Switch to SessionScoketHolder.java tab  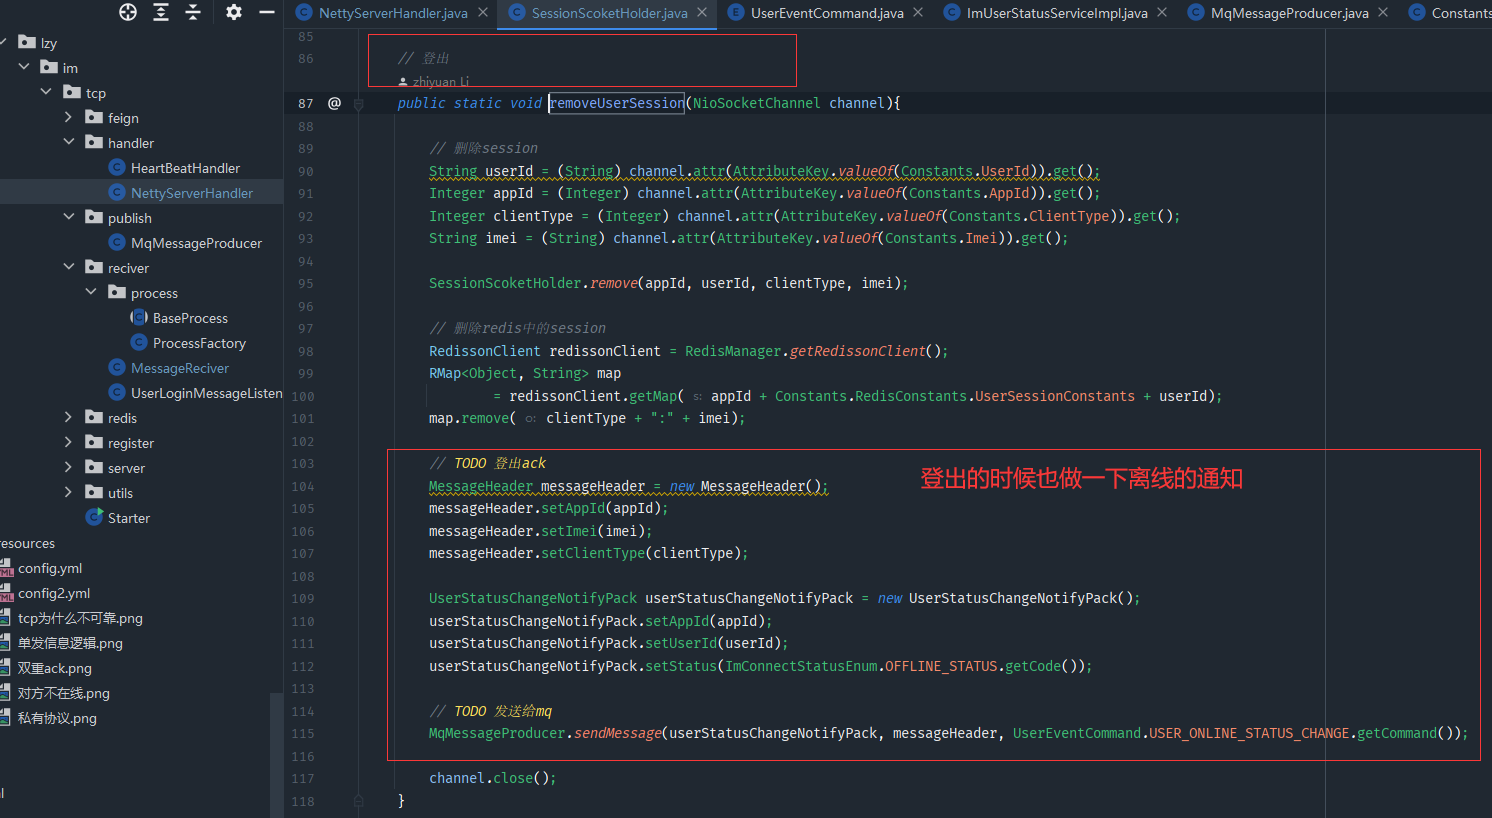click(x=609, y=13)
